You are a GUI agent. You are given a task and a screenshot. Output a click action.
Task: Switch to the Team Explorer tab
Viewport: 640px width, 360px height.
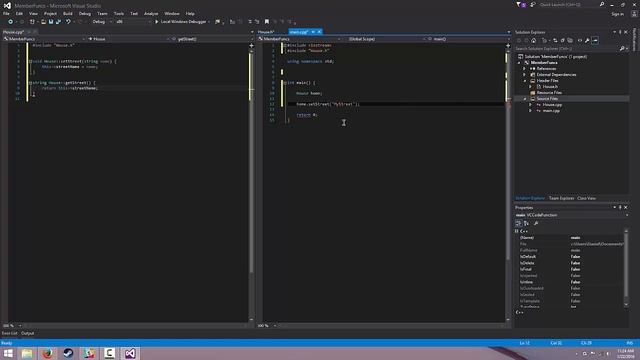tap(561, 198)
